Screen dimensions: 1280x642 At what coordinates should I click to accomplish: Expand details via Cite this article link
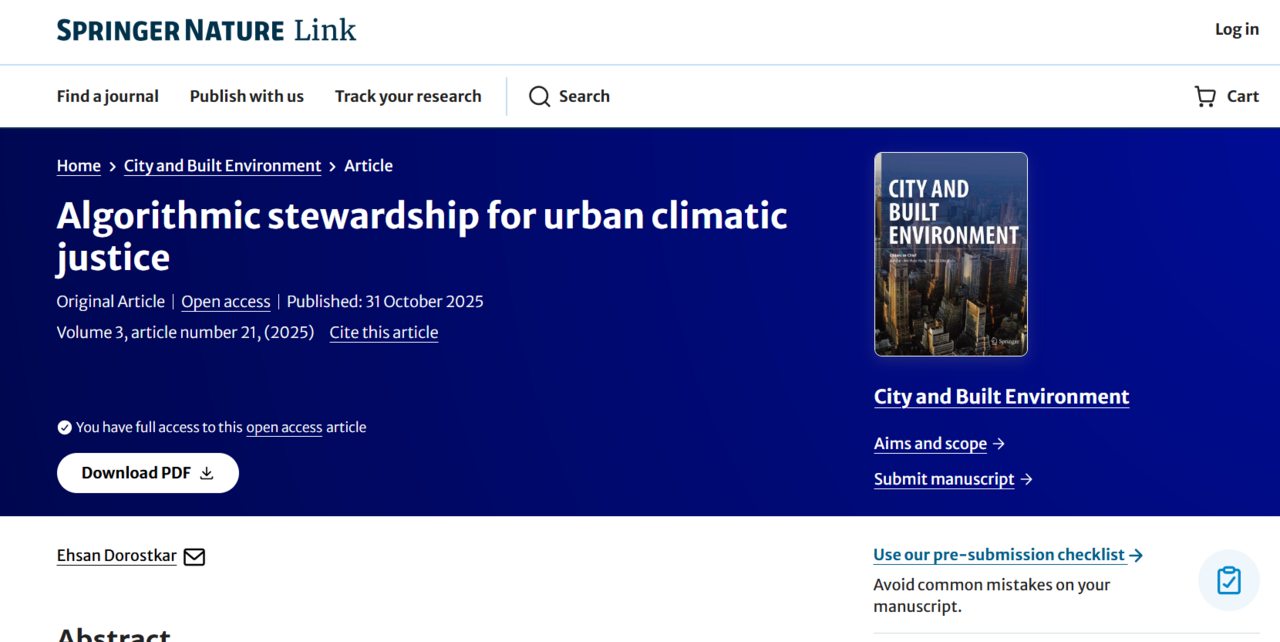(384, 332)
